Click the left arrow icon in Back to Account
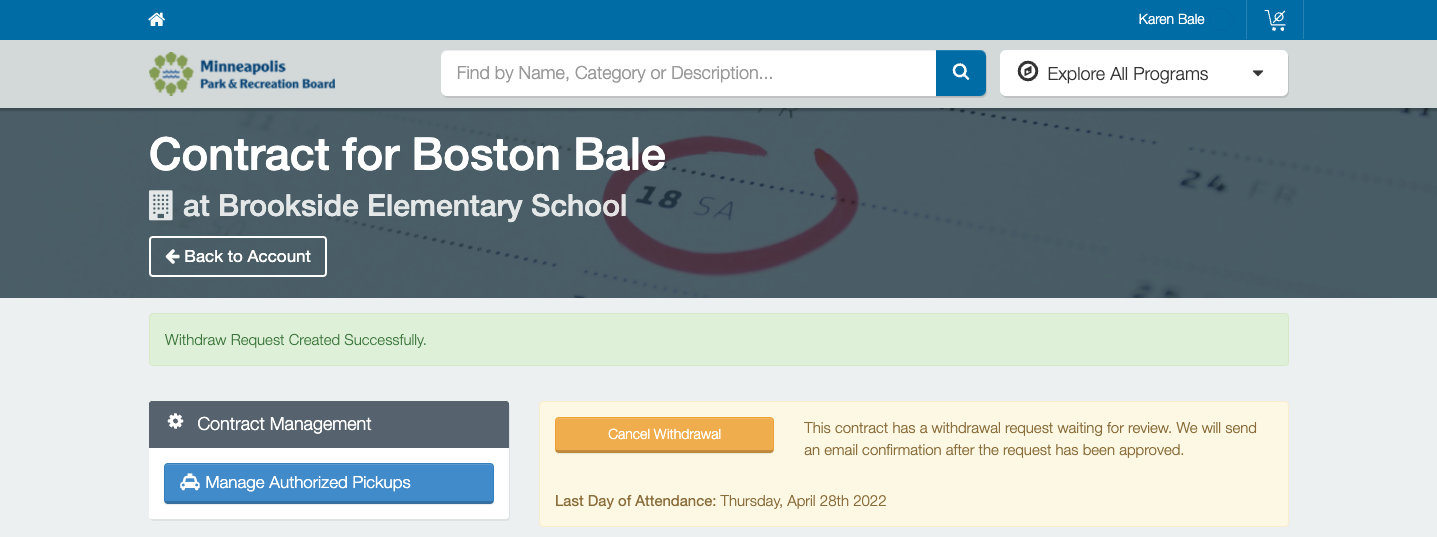This screenshot has width=1437, height=537. (172, 256)
